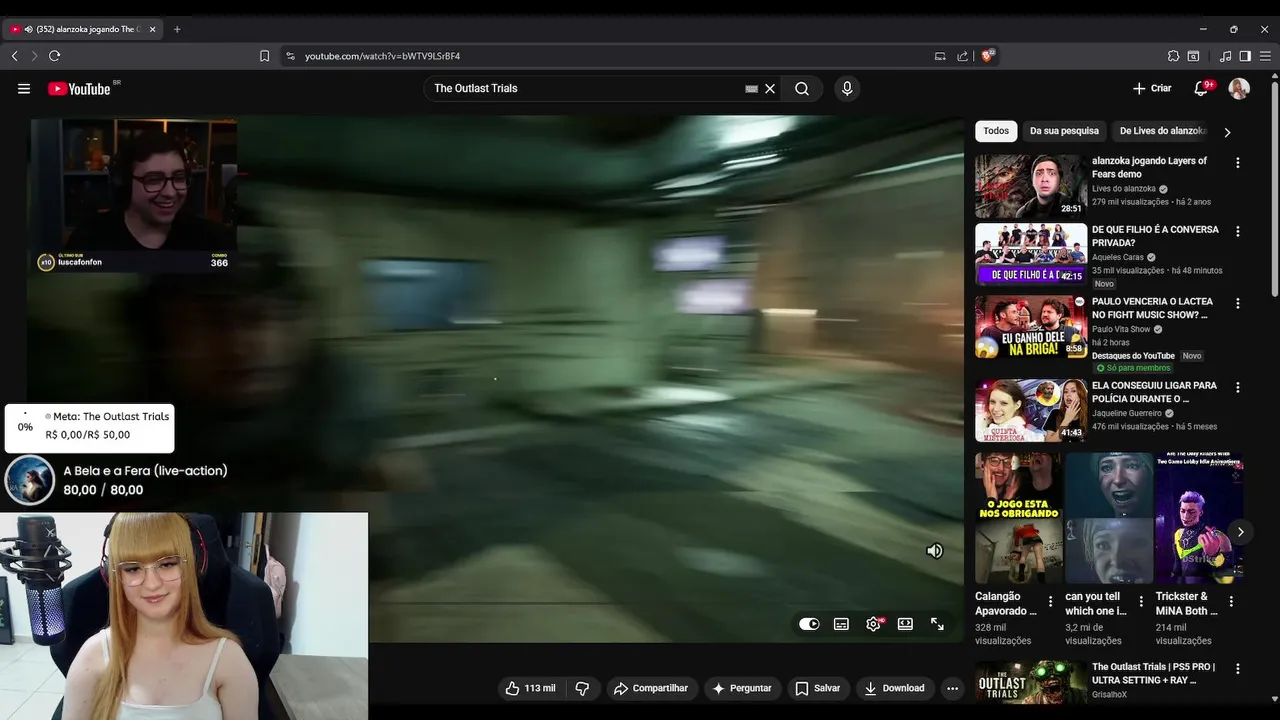Open the on-screen keyboard in search box

pyautogui.click(x=751, y=88)
